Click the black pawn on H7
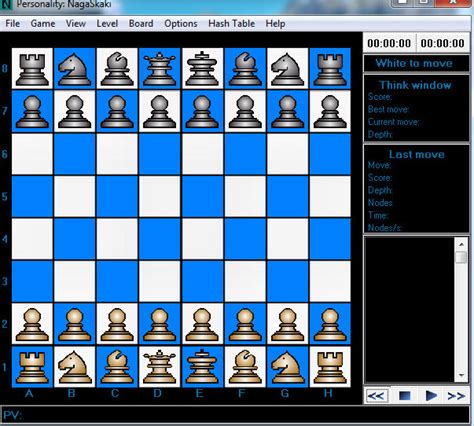Image resolution: width=474 pixels, height=426 pixels. [x=330, y=111]
